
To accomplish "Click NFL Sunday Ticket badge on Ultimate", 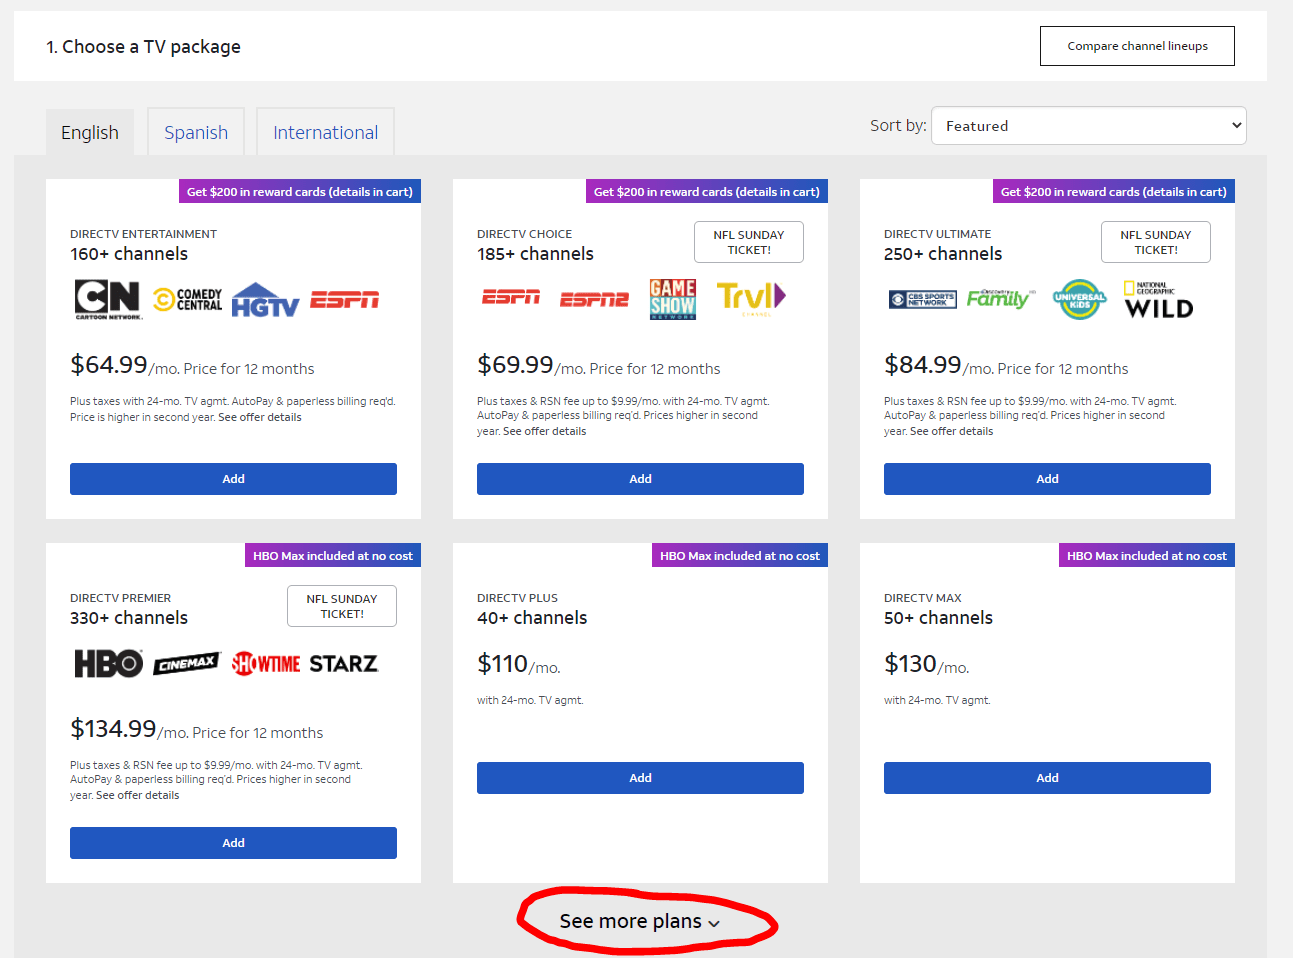I will tap(1156, 242).
